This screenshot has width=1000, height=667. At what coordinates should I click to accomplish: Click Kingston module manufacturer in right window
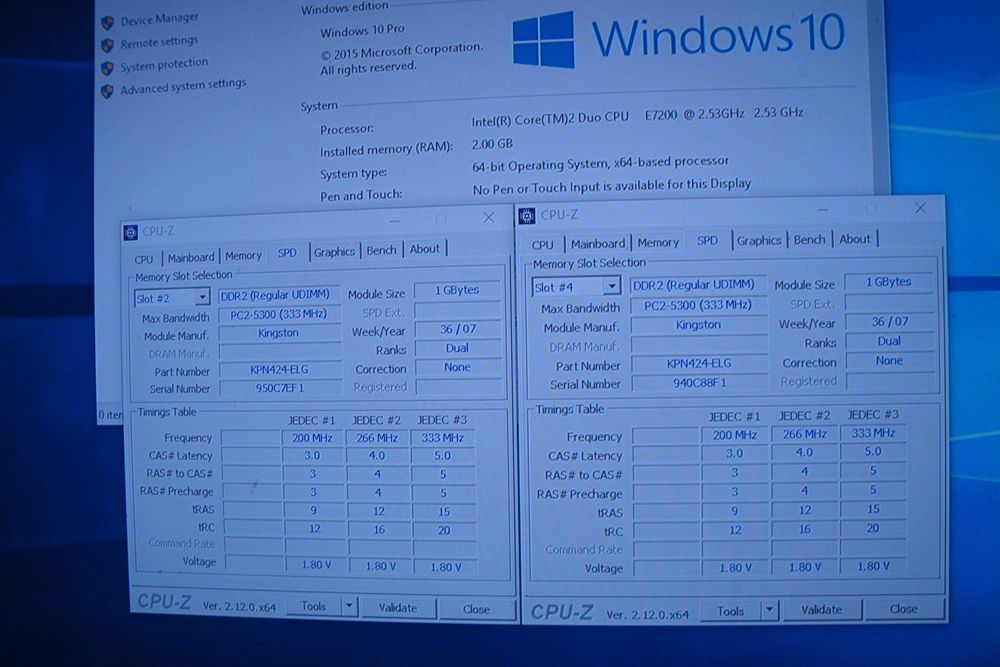tap(698, 325)
